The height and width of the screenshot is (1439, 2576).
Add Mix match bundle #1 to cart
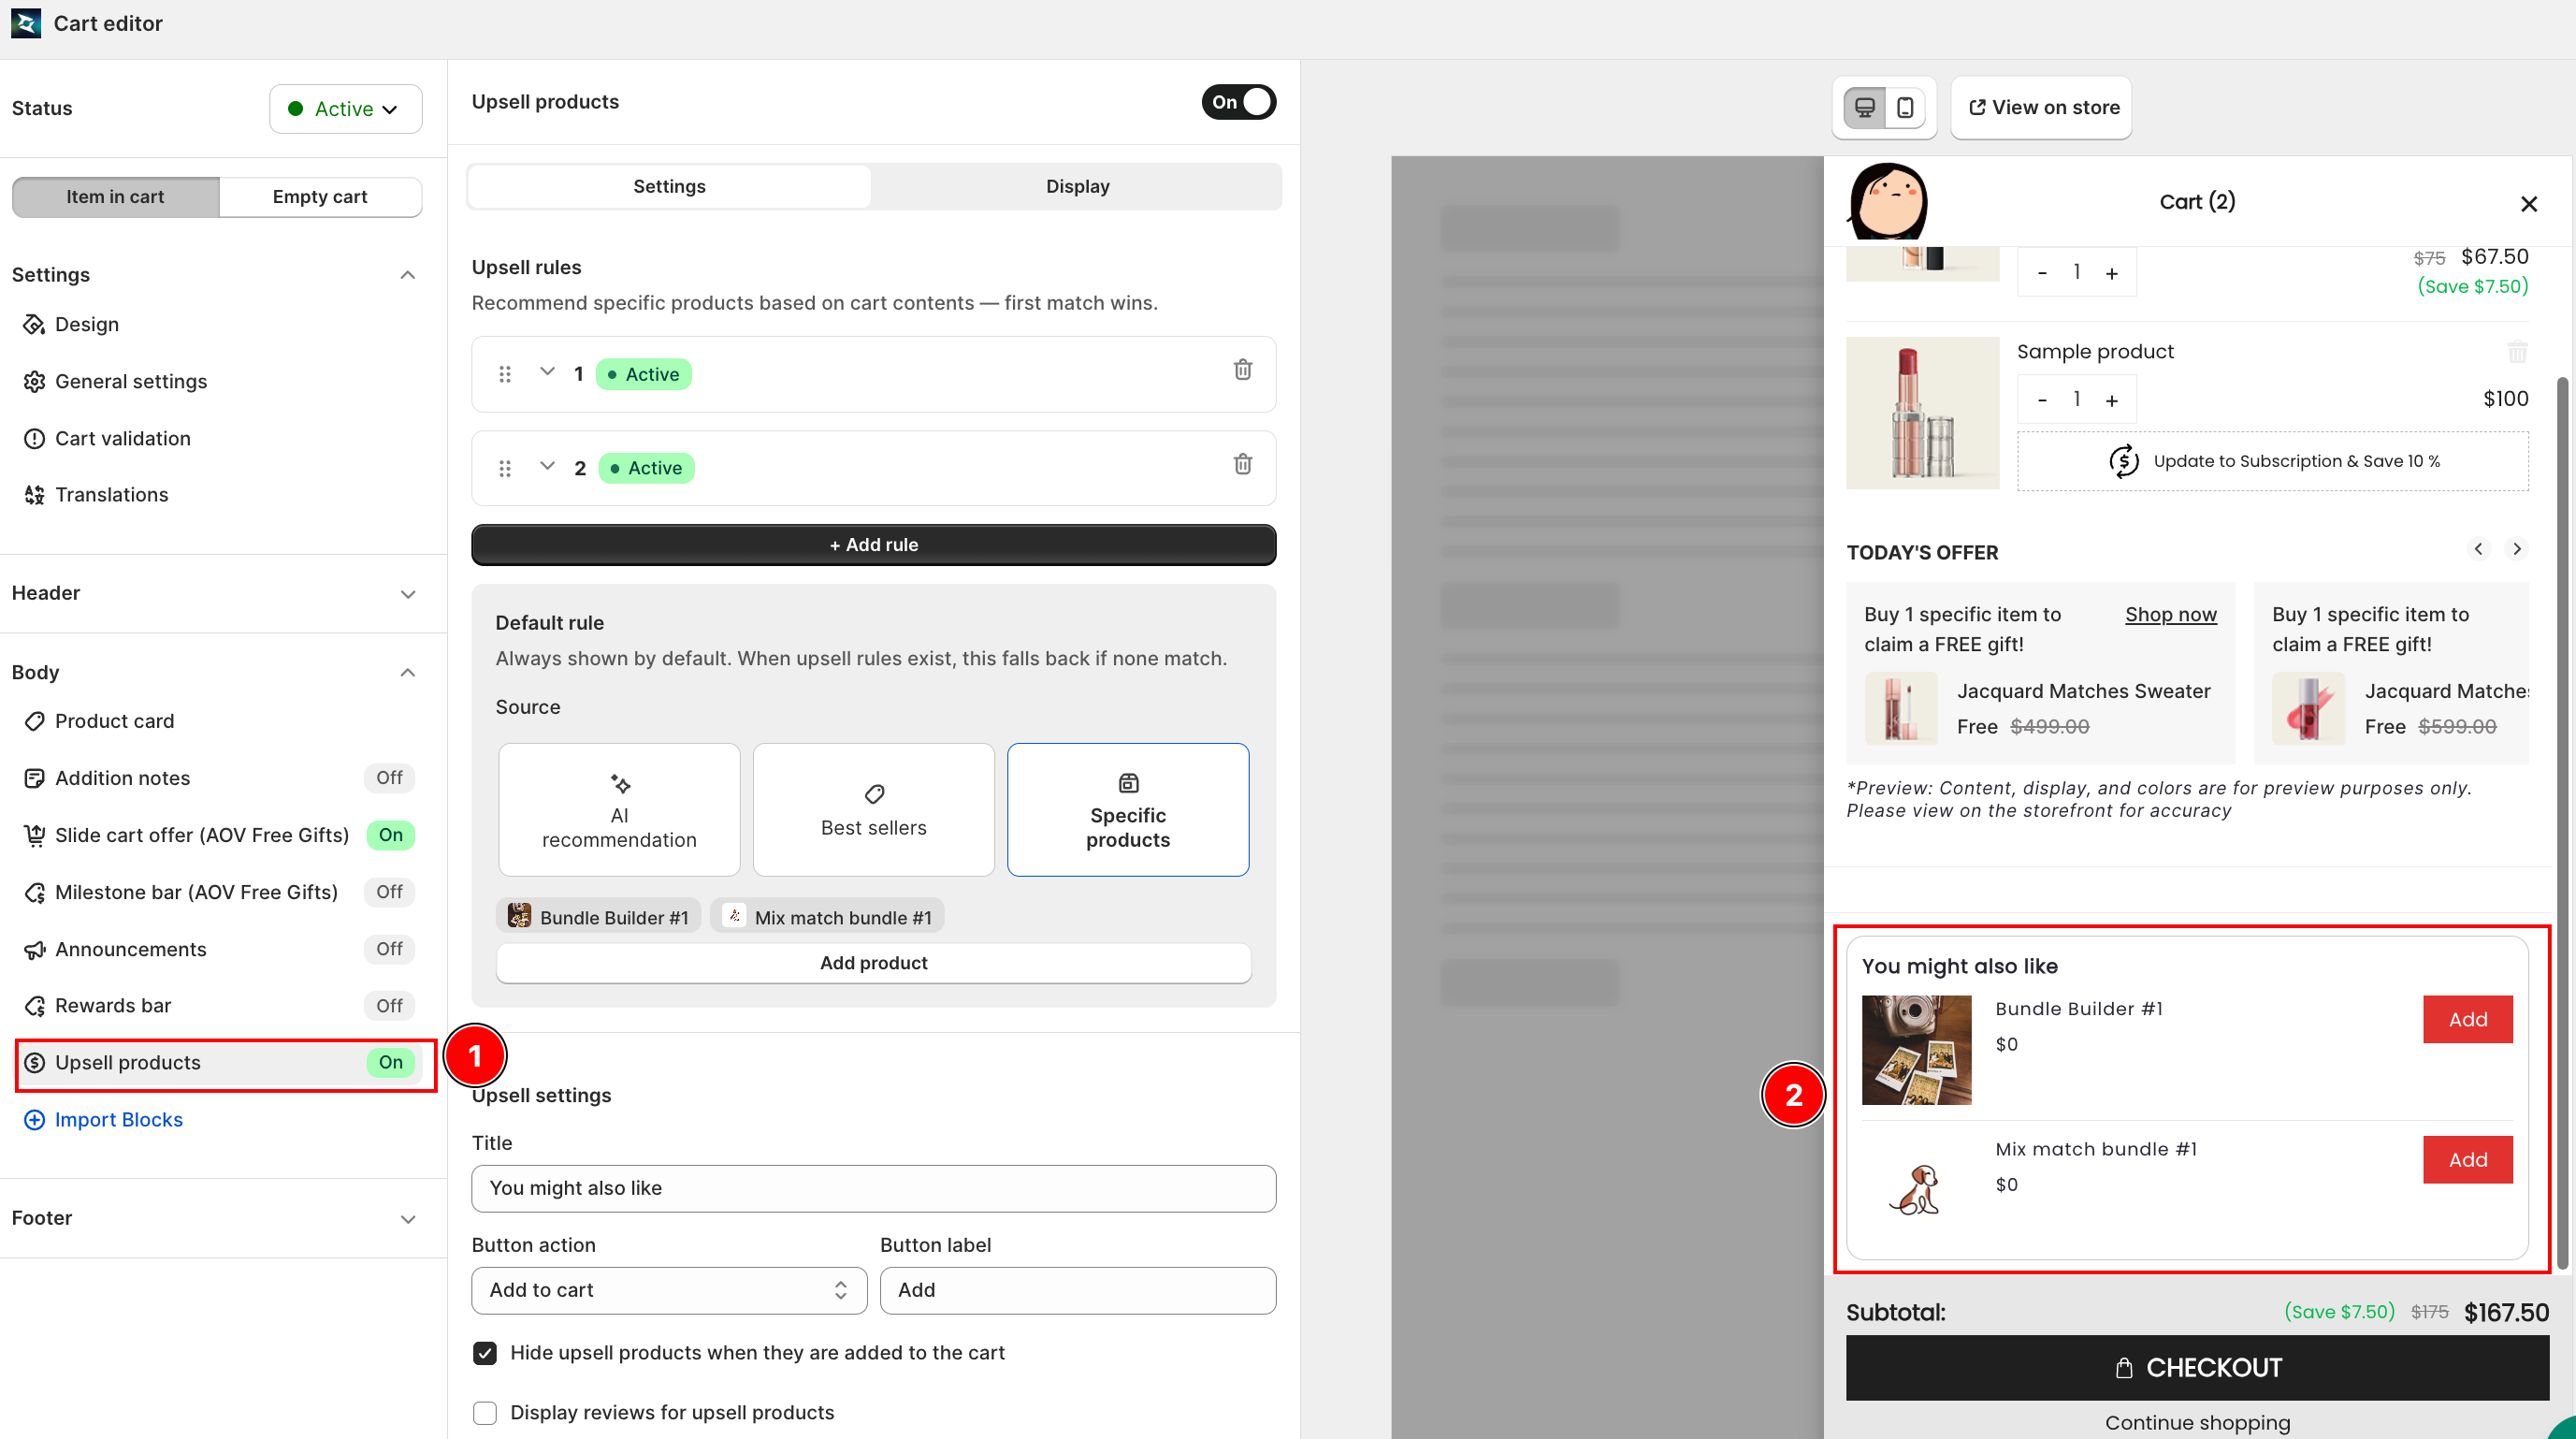click(x=2467, y=1160)
